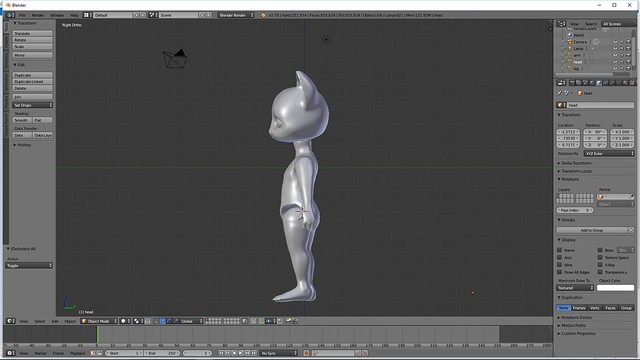Click the red auto keyframe record button
This screenshot has height=360, width=640.
(306, 353)
